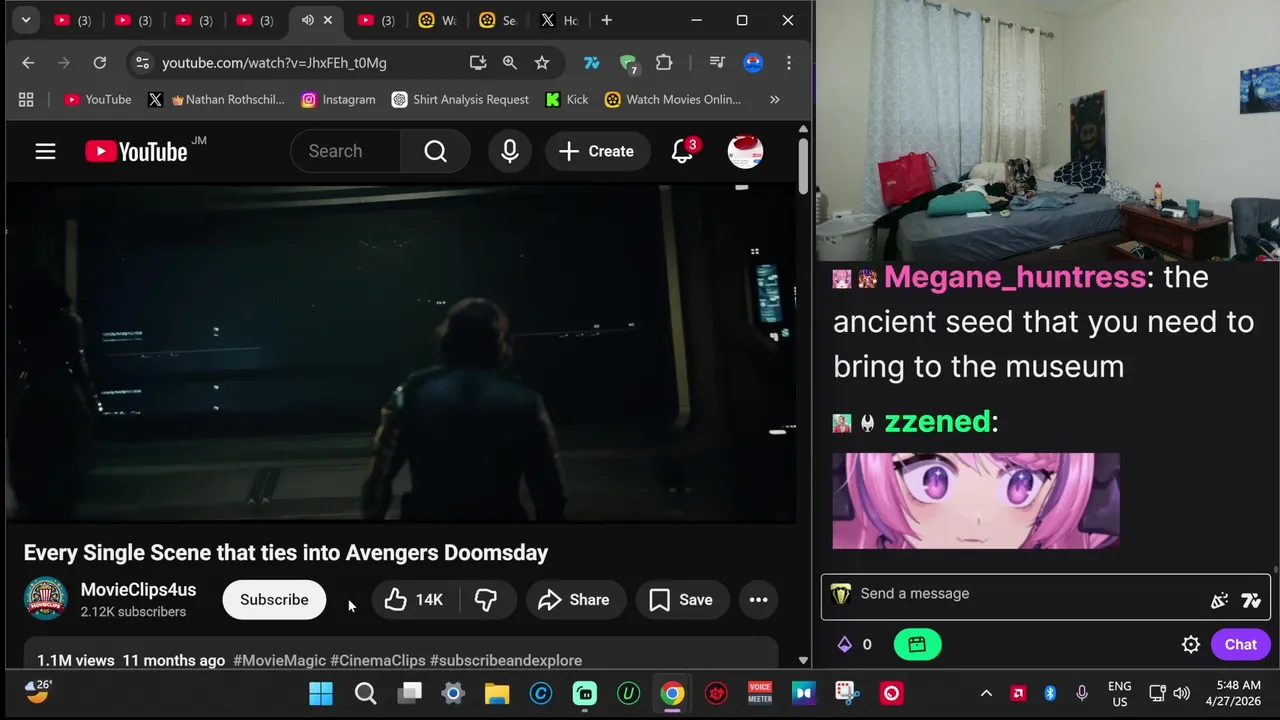Open Voicemeeter from the taskbar
Viewport: 1280px width, 720px height.
[760, 693]
